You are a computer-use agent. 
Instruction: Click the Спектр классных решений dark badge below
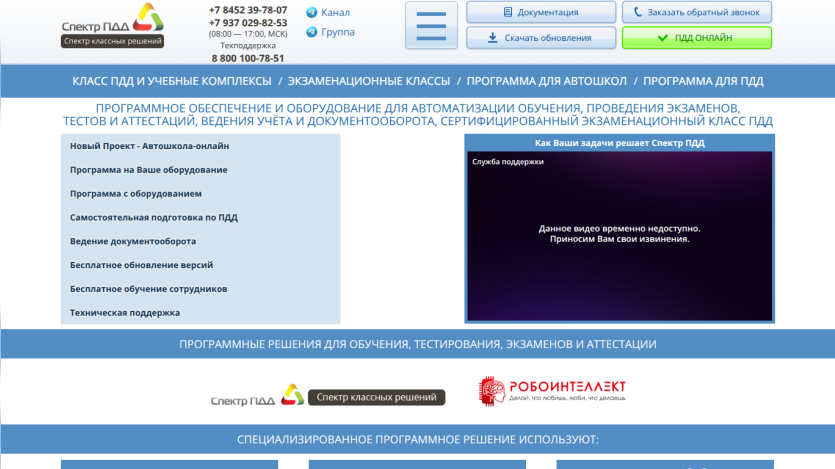point(376,397)
